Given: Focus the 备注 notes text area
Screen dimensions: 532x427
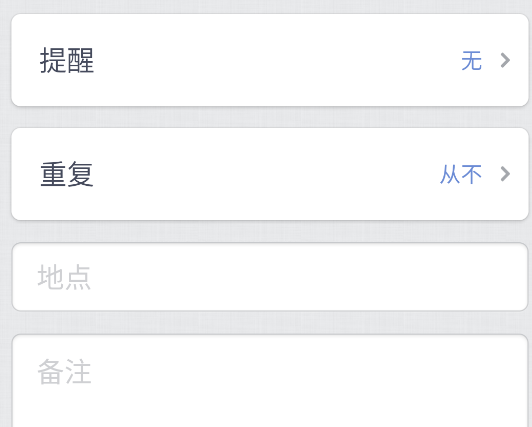Looking at the screenshot, I should 270,381.
